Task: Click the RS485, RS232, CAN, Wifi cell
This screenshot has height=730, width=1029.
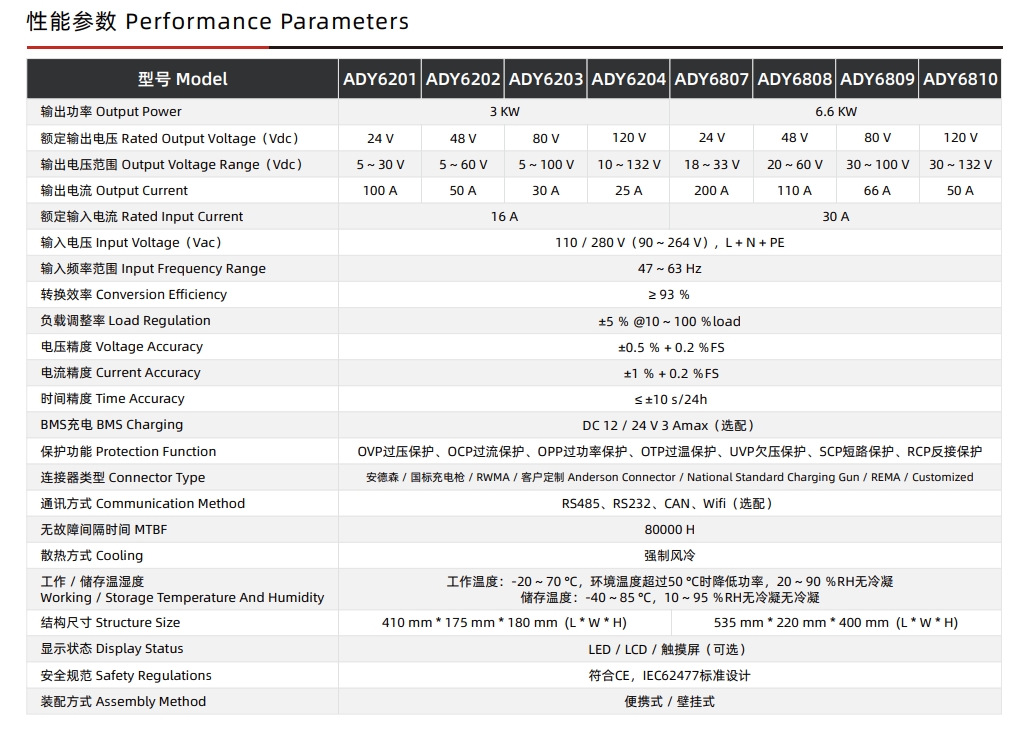Action: (x=669, y=503)
